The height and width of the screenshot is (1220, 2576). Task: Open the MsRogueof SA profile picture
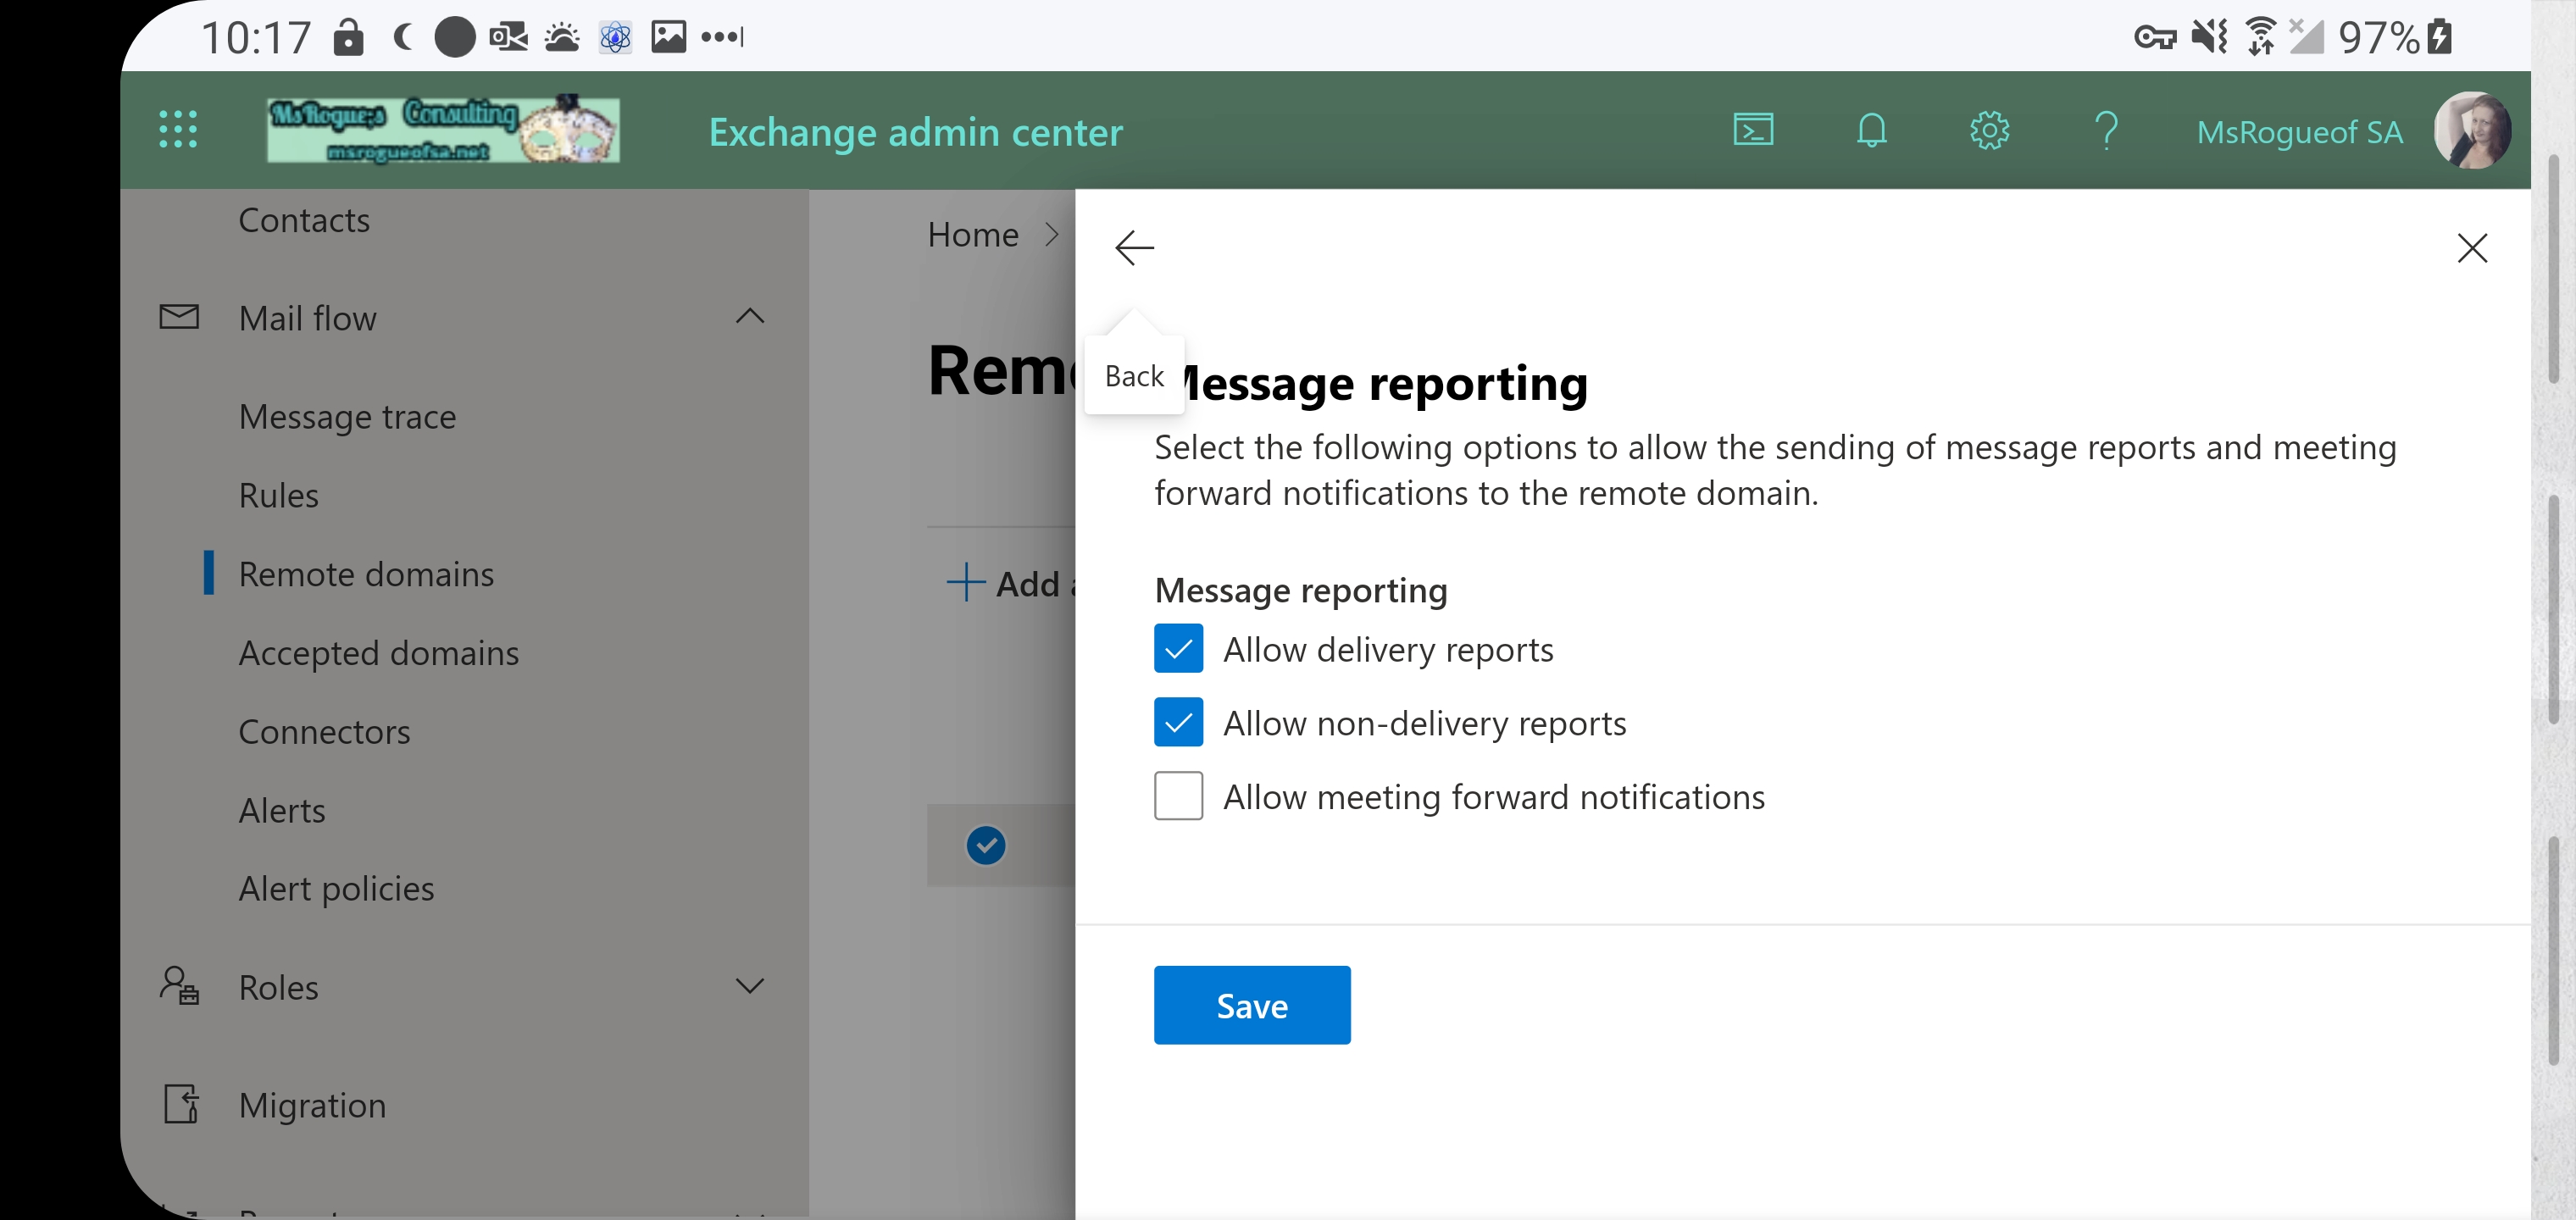(2471, 130)
